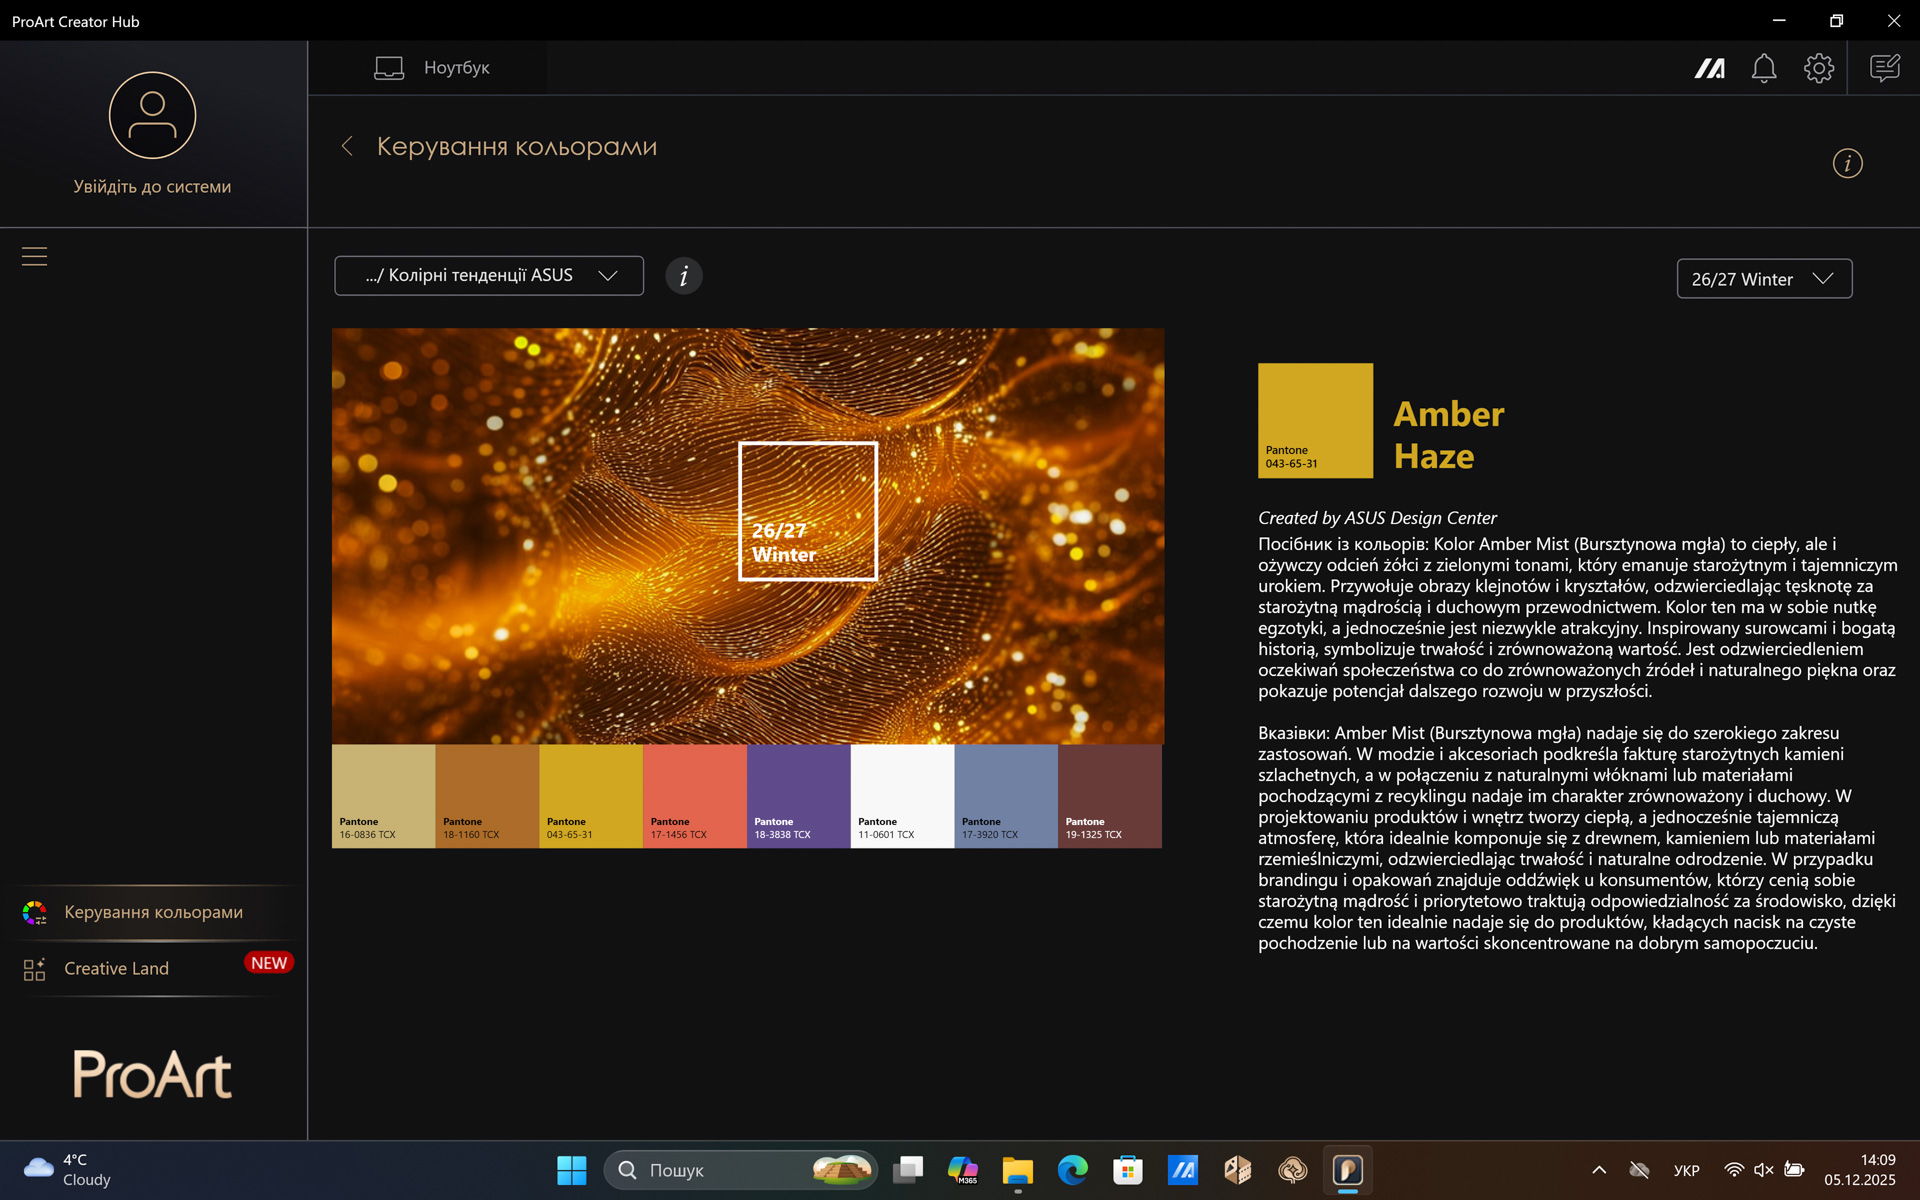Open File Explorer from taskbar
Screen dimensions: 1920x1200
click(x=1018, y=1170)
